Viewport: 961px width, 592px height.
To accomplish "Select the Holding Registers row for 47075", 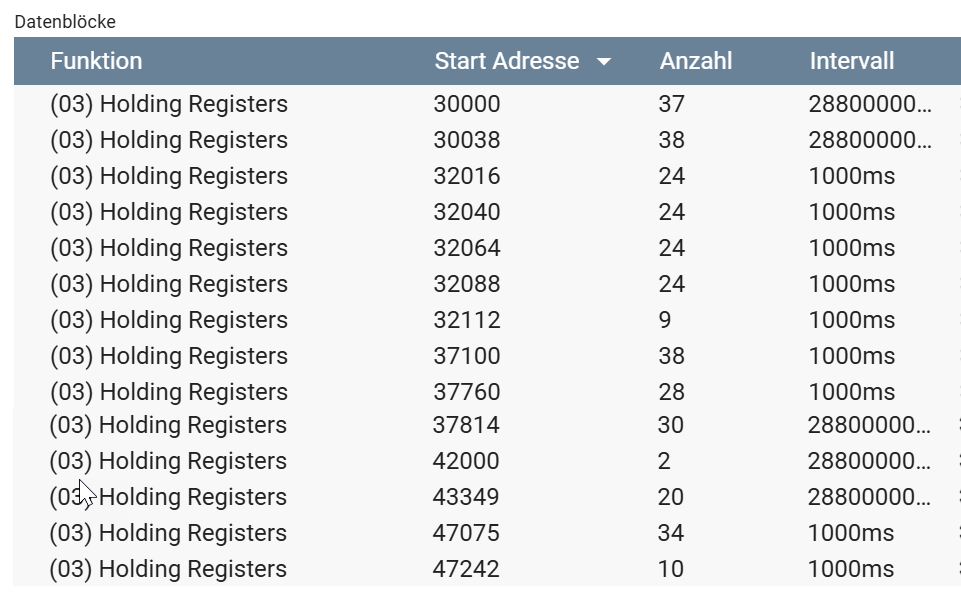I will pyautogui.click(x=168, y=533).
